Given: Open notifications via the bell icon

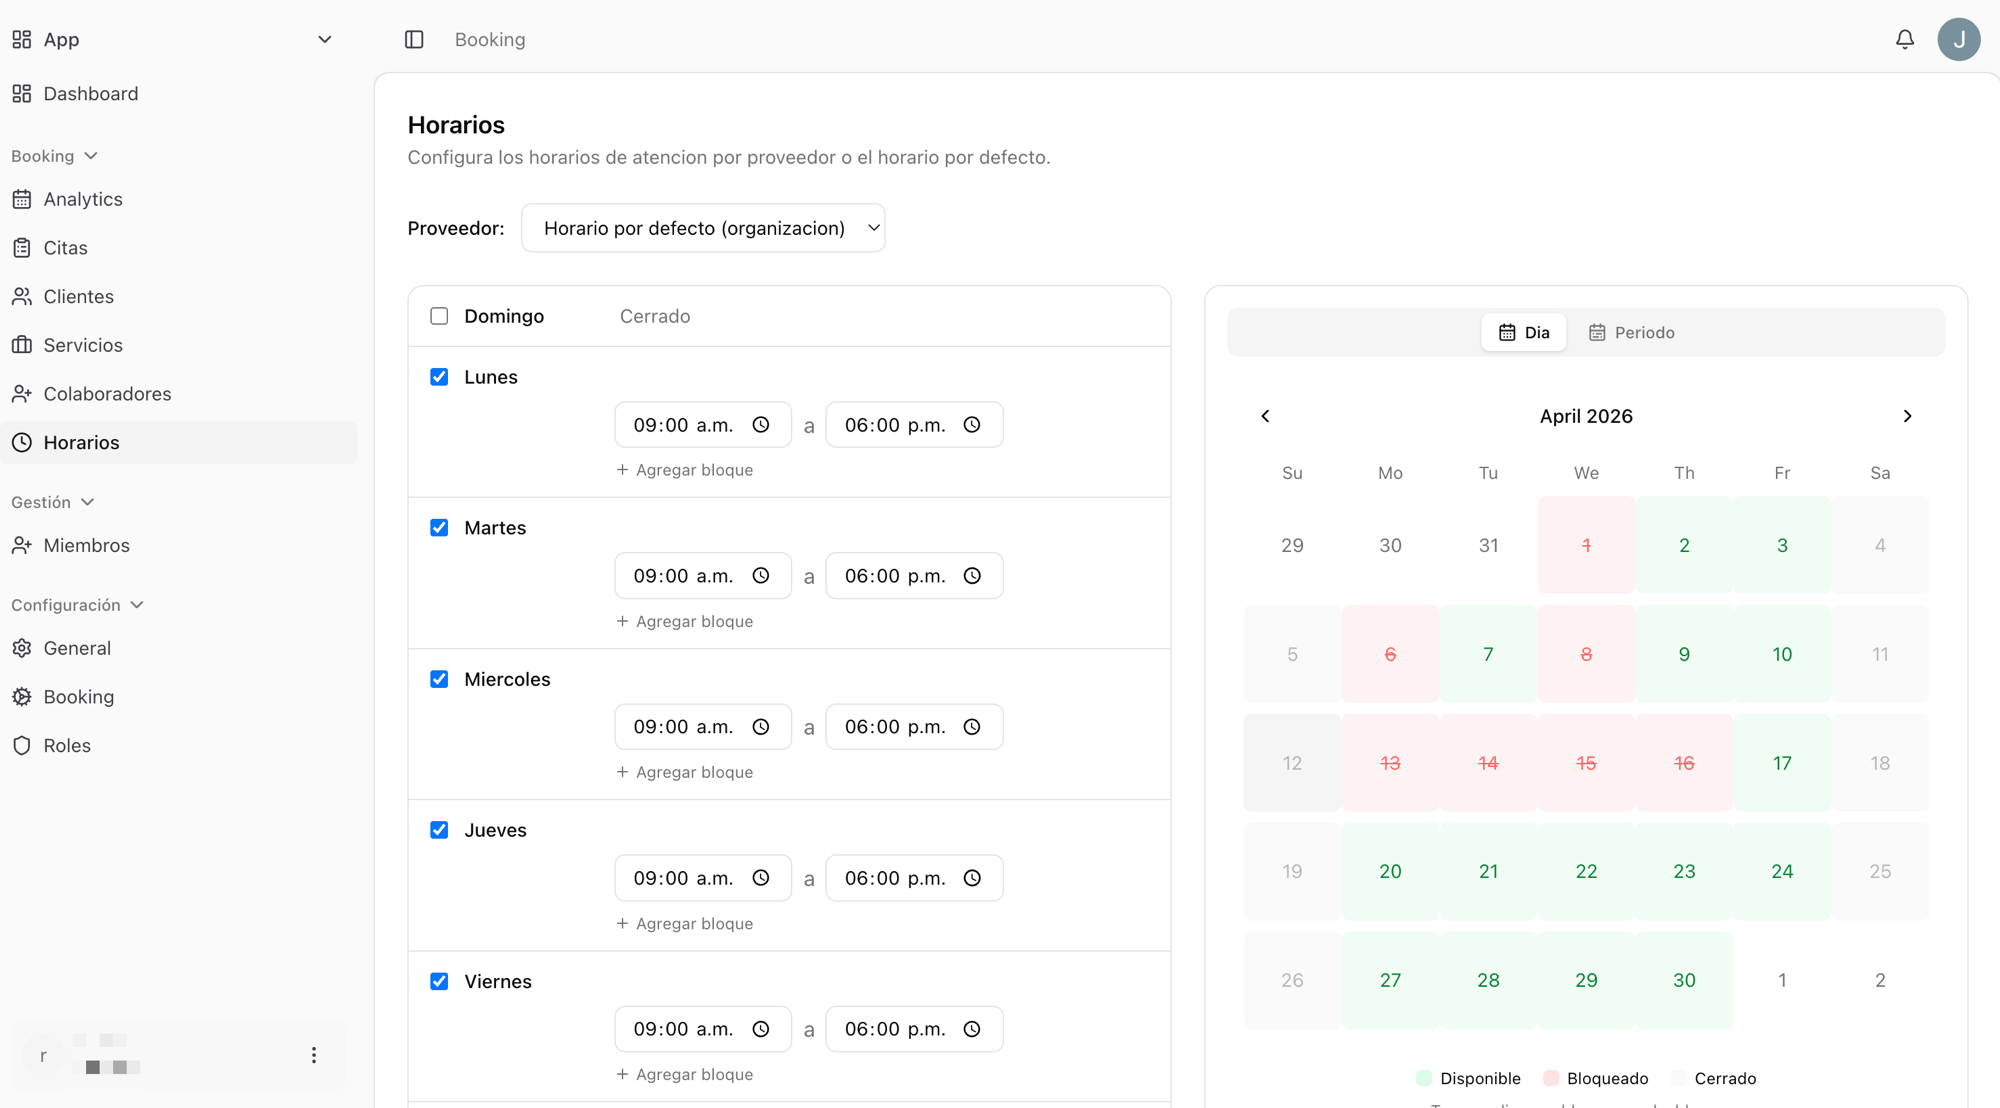Looking at the screenshot, I should (x=1905, y=39).
